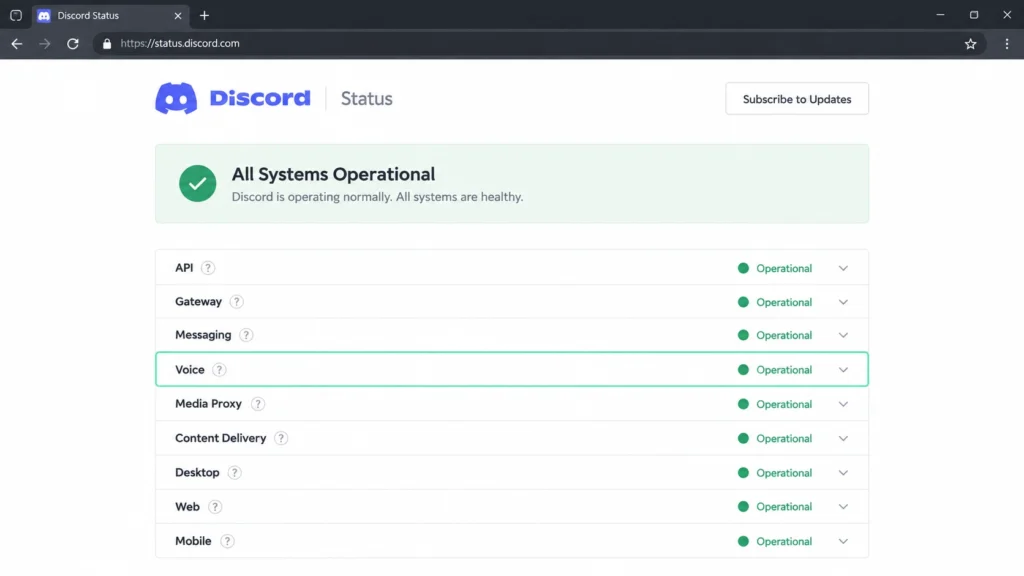Click the tab search icon at top left
Viewport: 1024px width, 576px height.
click(x=16, y=15)
